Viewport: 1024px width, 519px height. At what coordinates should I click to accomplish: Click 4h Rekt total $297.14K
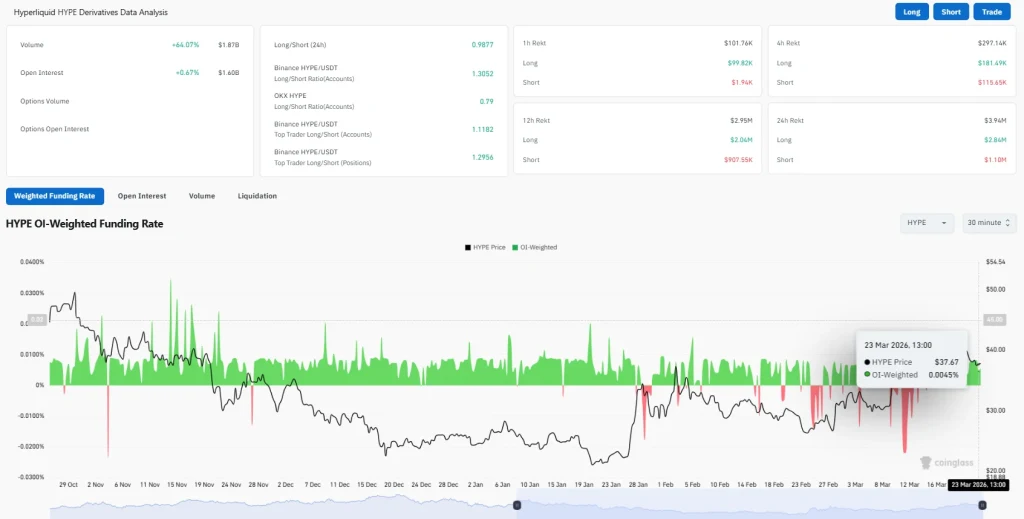(x=992, y=43)
